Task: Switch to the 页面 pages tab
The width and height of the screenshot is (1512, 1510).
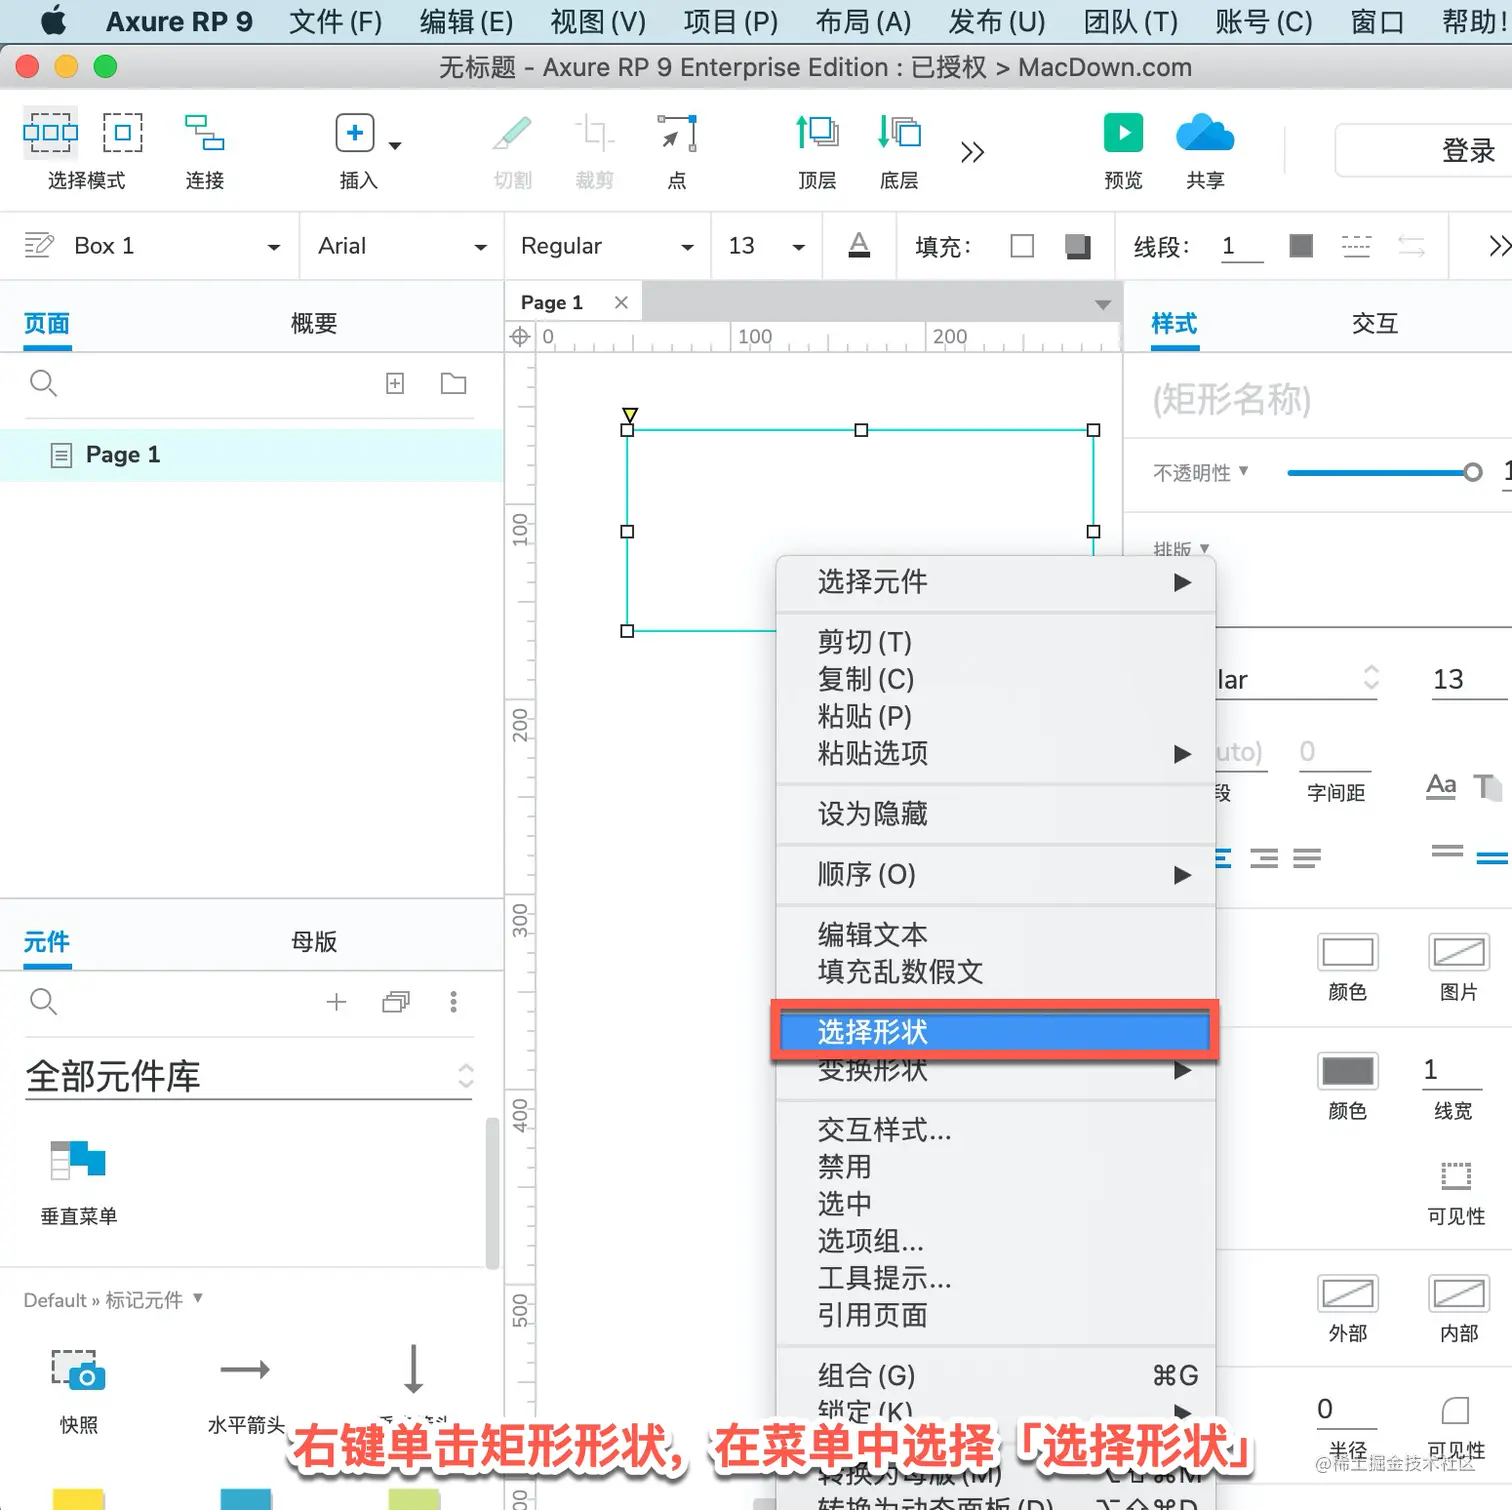Action: (47, 324)
